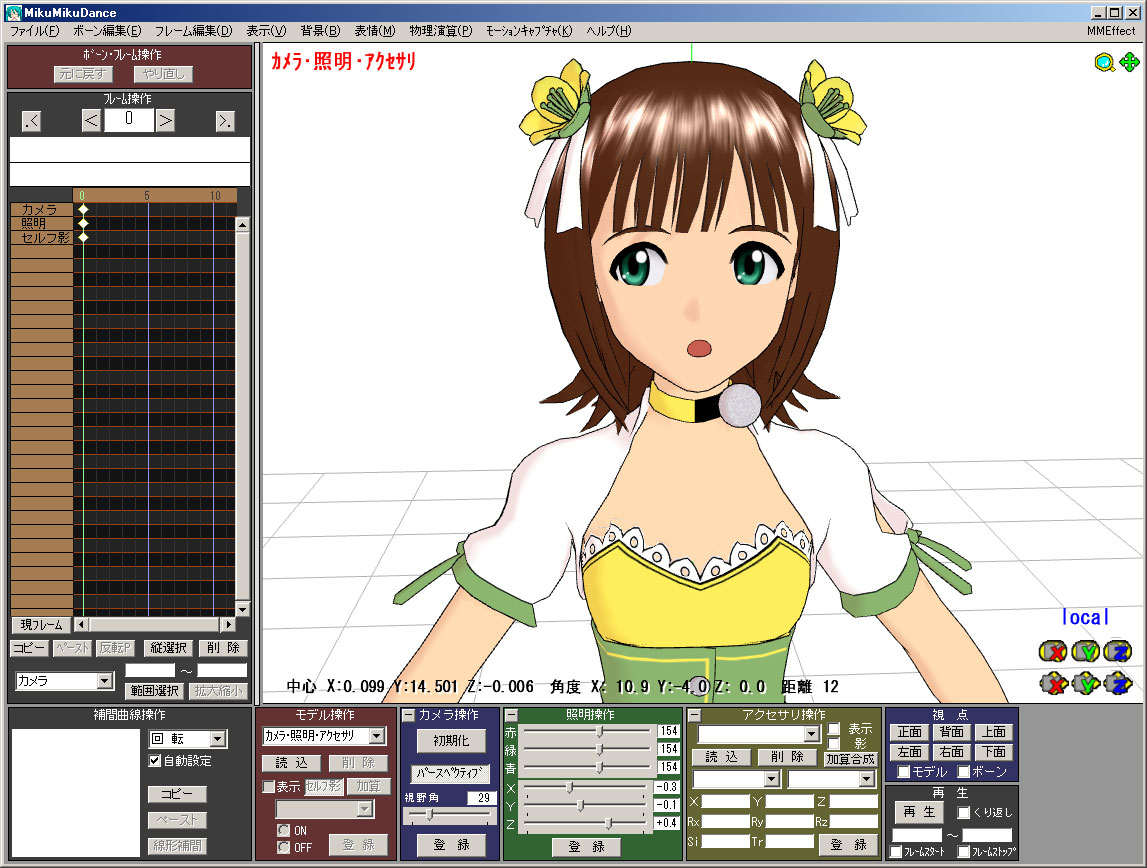Enable ボーン view-follow checkbox
Image resolution: width=1147 pixels, height=868 pixels.
tap(963, 771)
